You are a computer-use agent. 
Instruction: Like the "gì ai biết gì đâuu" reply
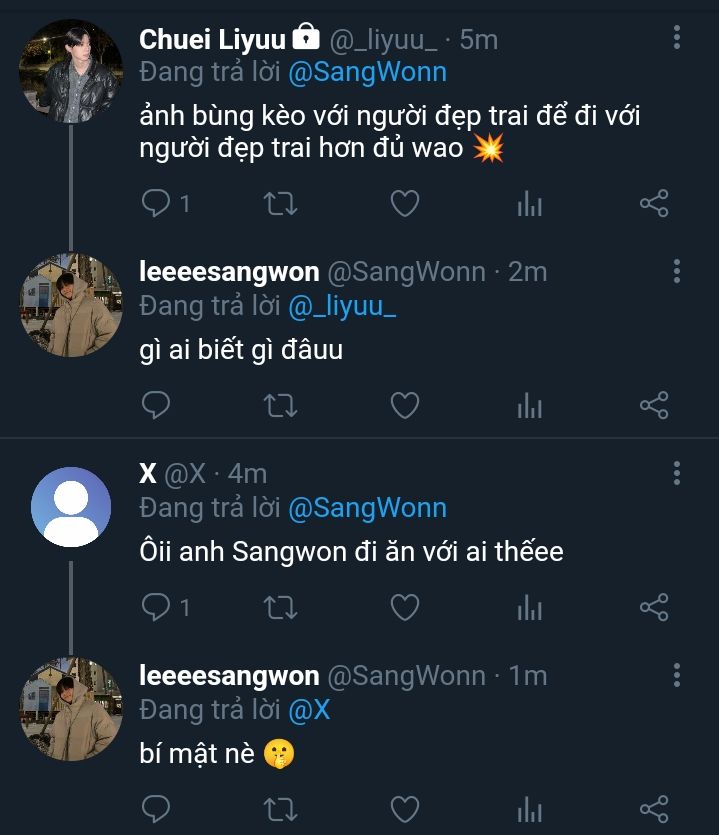coord(404,405)
